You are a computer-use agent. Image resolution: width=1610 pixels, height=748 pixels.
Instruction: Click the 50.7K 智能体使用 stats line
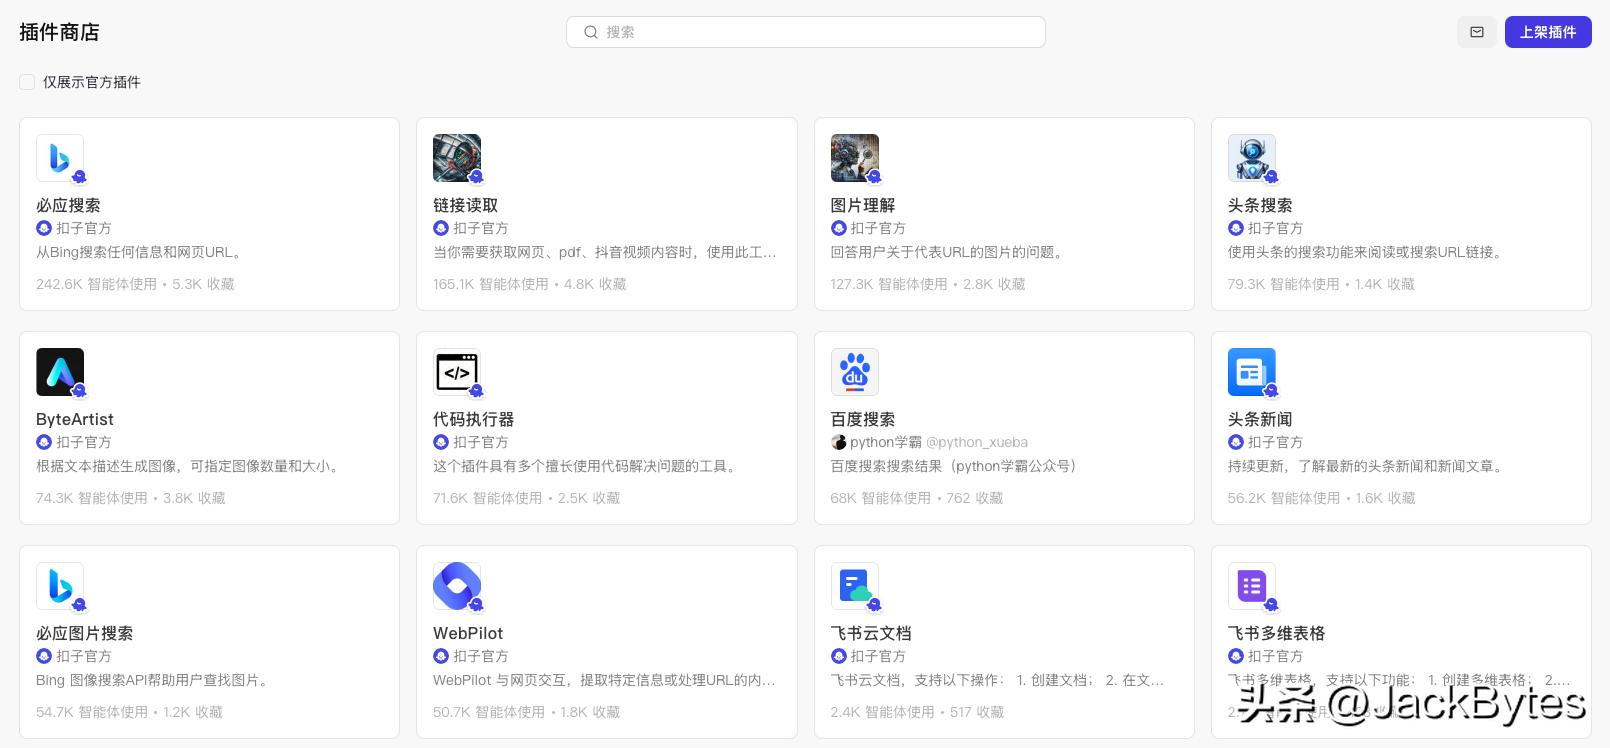pyautogui.click(x=527, y=712)
